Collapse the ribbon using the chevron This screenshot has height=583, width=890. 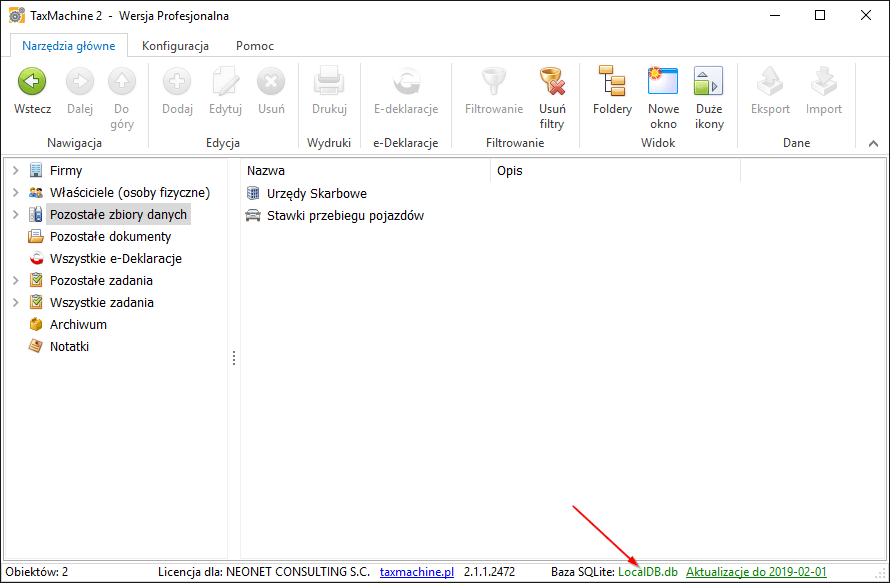point(873,144)
